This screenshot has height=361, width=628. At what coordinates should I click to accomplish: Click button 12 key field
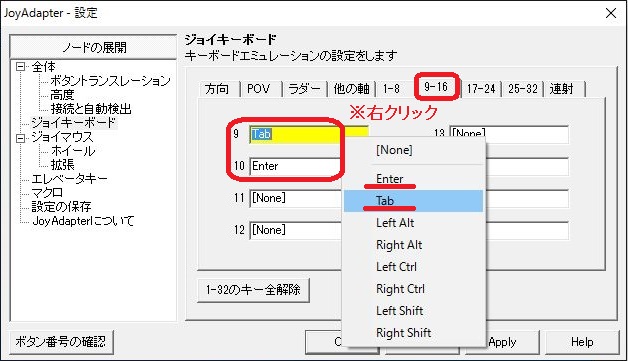[296, 230]
